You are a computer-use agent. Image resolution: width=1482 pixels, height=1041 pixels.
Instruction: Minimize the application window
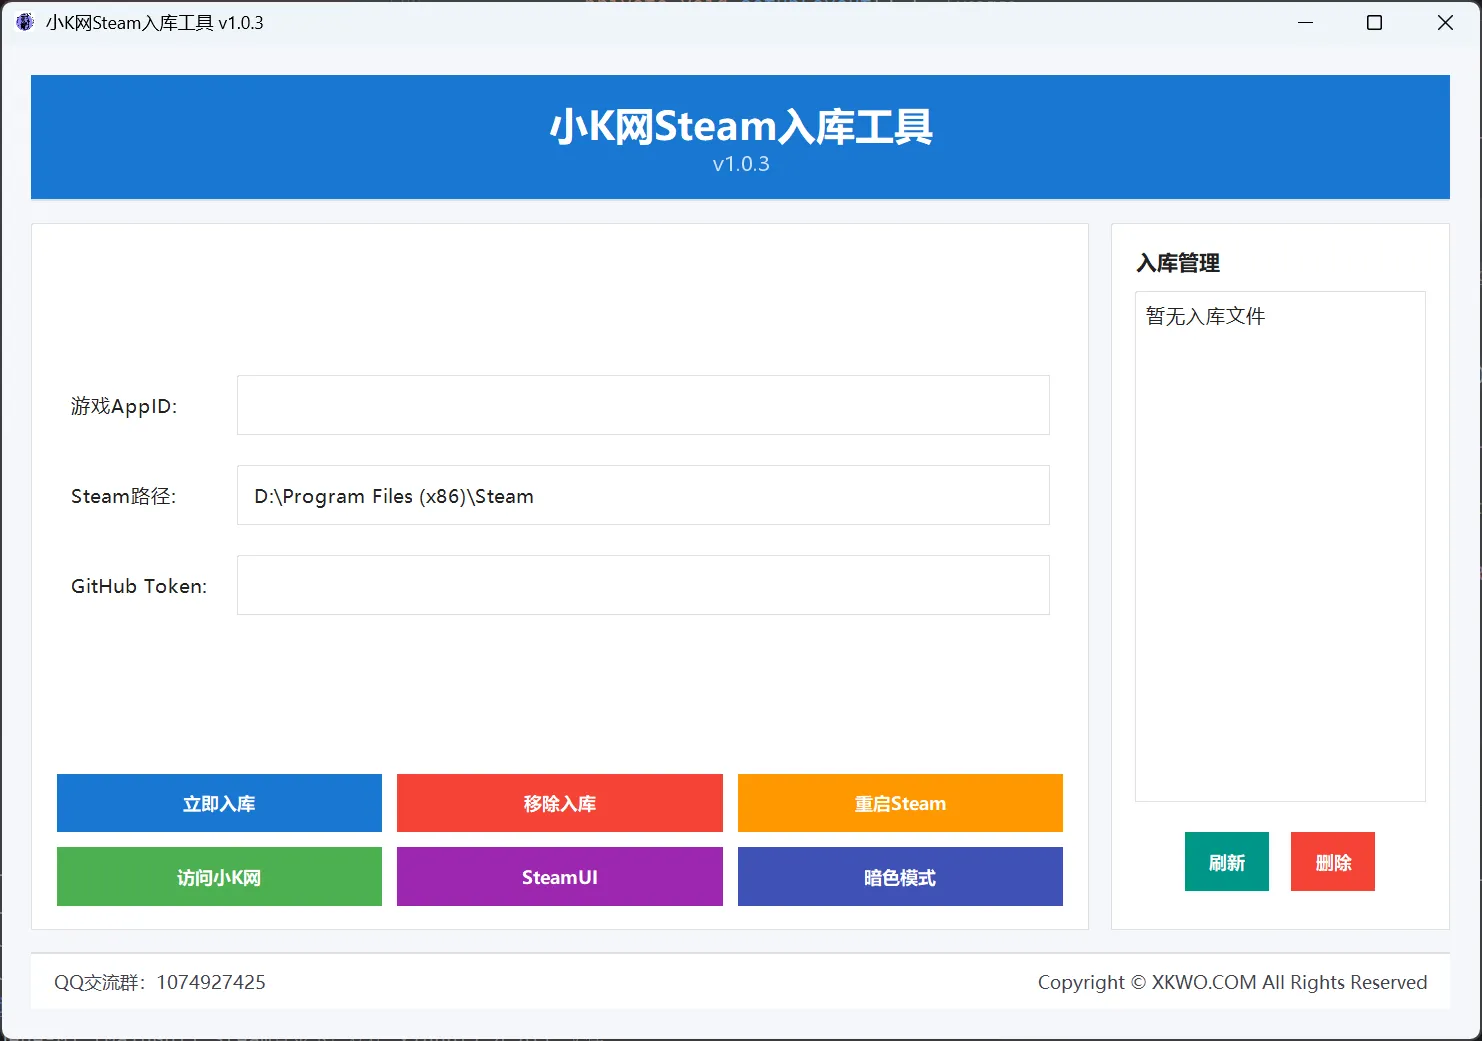pyautogui.click(x=1305, y=22)
